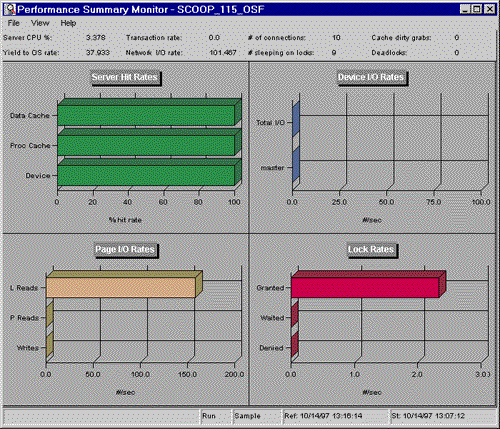500x429 pixels.
Task: Click the Ref timestamp in status bar
Action: (x=336, y=416)
